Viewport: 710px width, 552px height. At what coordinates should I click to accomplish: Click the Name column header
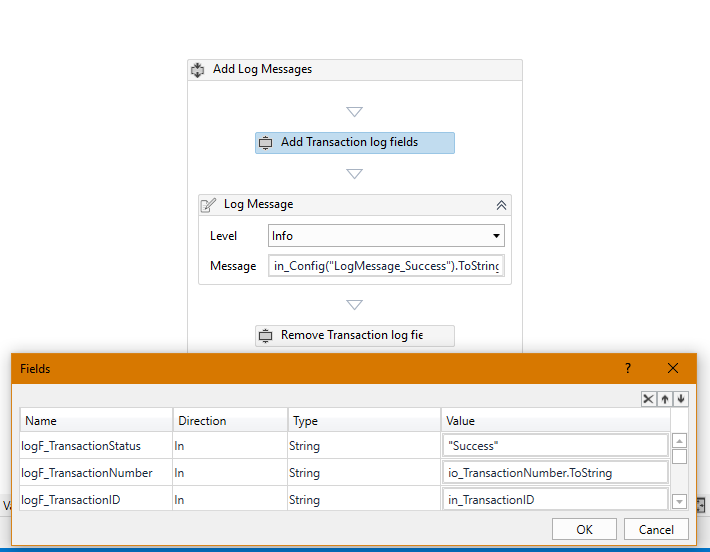(x=96, y=421)
